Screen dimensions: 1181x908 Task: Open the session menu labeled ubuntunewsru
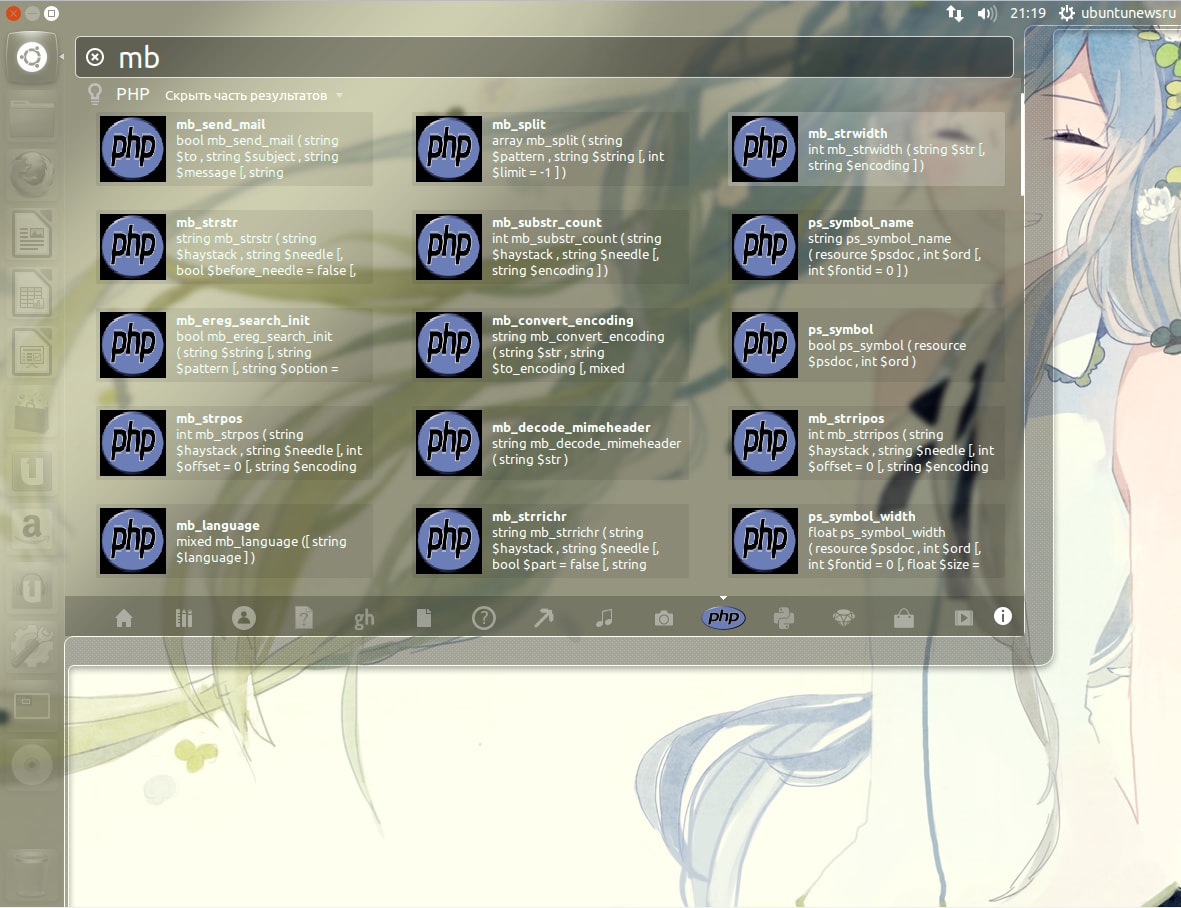(x=1118, y=13)
